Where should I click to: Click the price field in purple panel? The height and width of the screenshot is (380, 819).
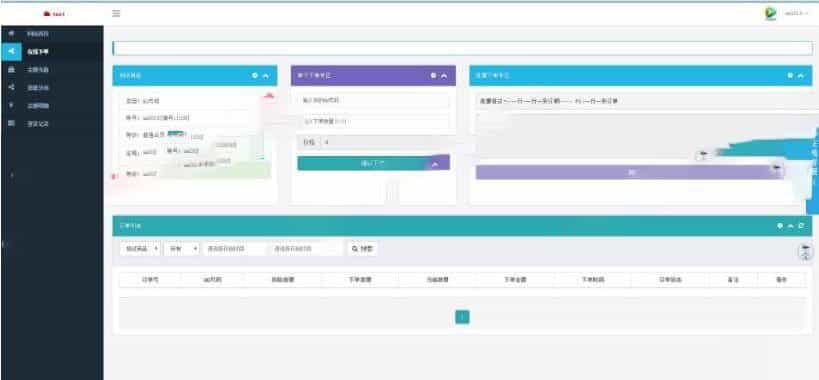point(373,142)
